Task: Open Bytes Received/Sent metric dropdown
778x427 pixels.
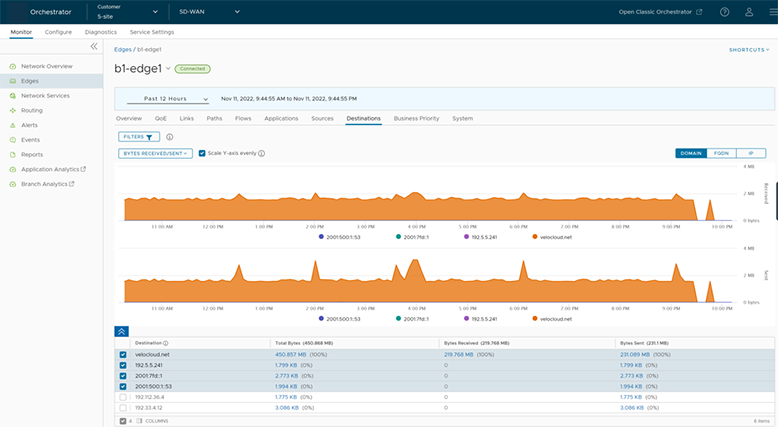Action: [x=155, y=153]
